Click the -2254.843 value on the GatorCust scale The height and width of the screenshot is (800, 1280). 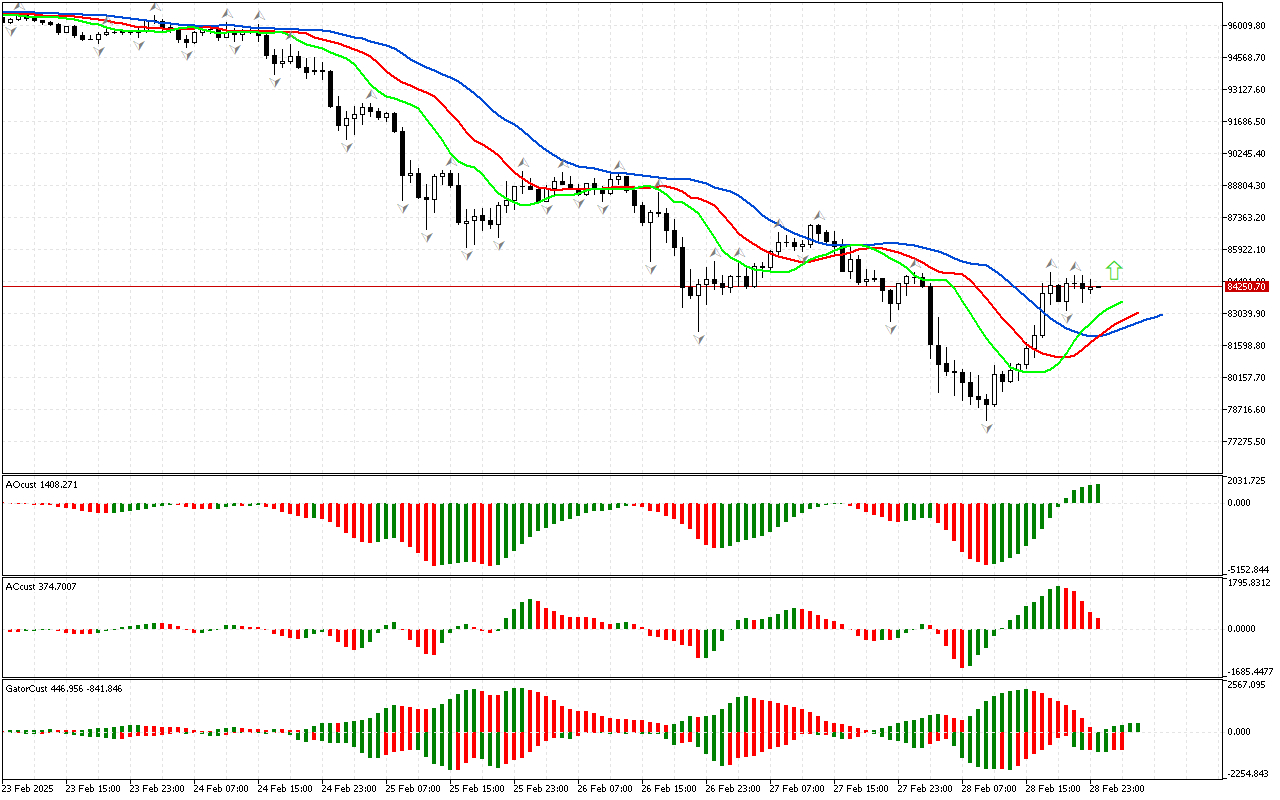pyautogui.click(x=1247, y=773)
